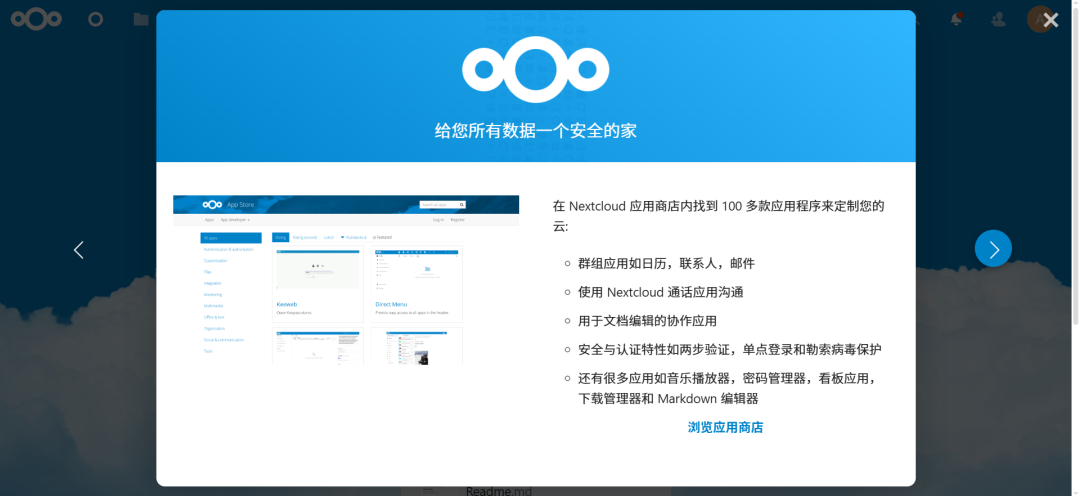Click the bullet mentioning Markdown 编辑器
The height and width of the screenshot is (496, 1080).
(x=728, y=389)
